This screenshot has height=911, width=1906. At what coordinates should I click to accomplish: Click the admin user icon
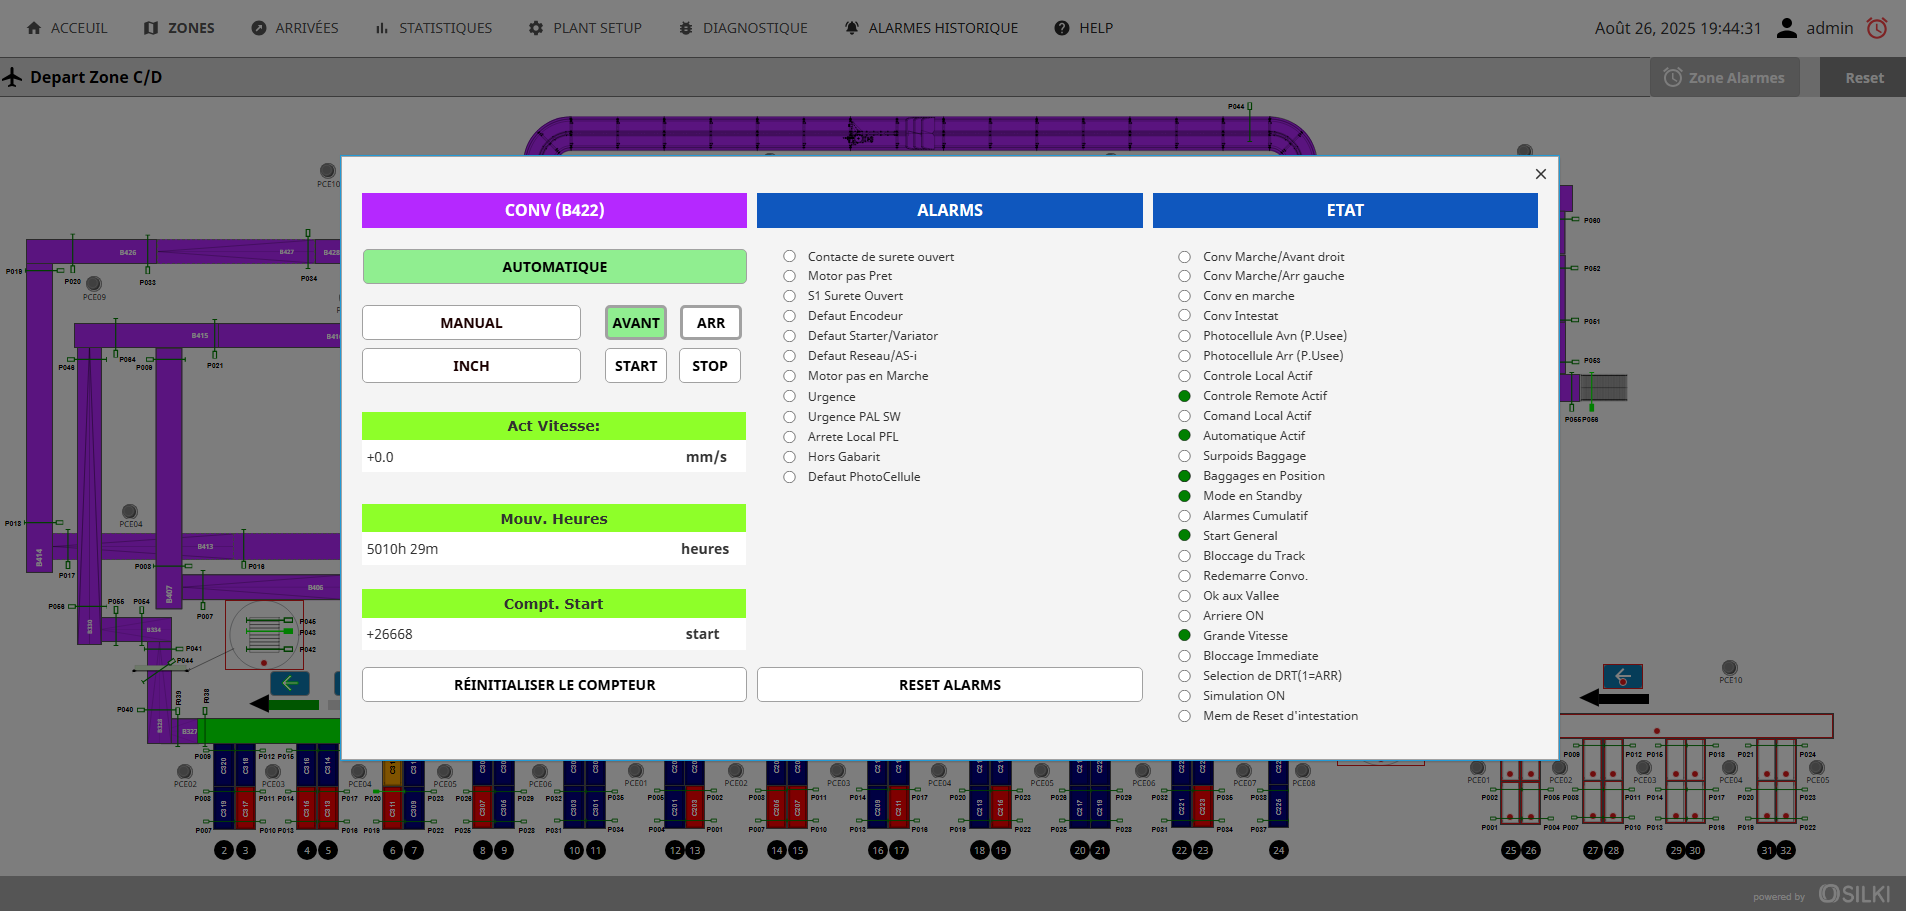tap(1786, 28)
